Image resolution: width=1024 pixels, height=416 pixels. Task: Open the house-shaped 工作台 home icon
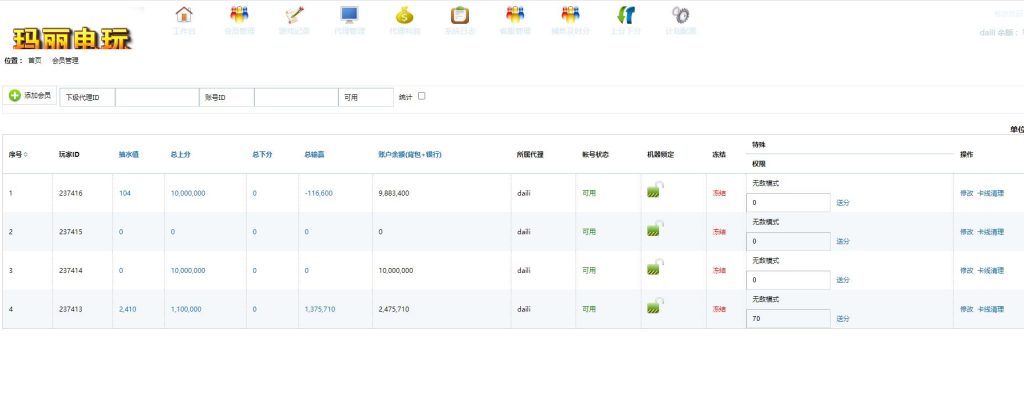pos(184,14)
